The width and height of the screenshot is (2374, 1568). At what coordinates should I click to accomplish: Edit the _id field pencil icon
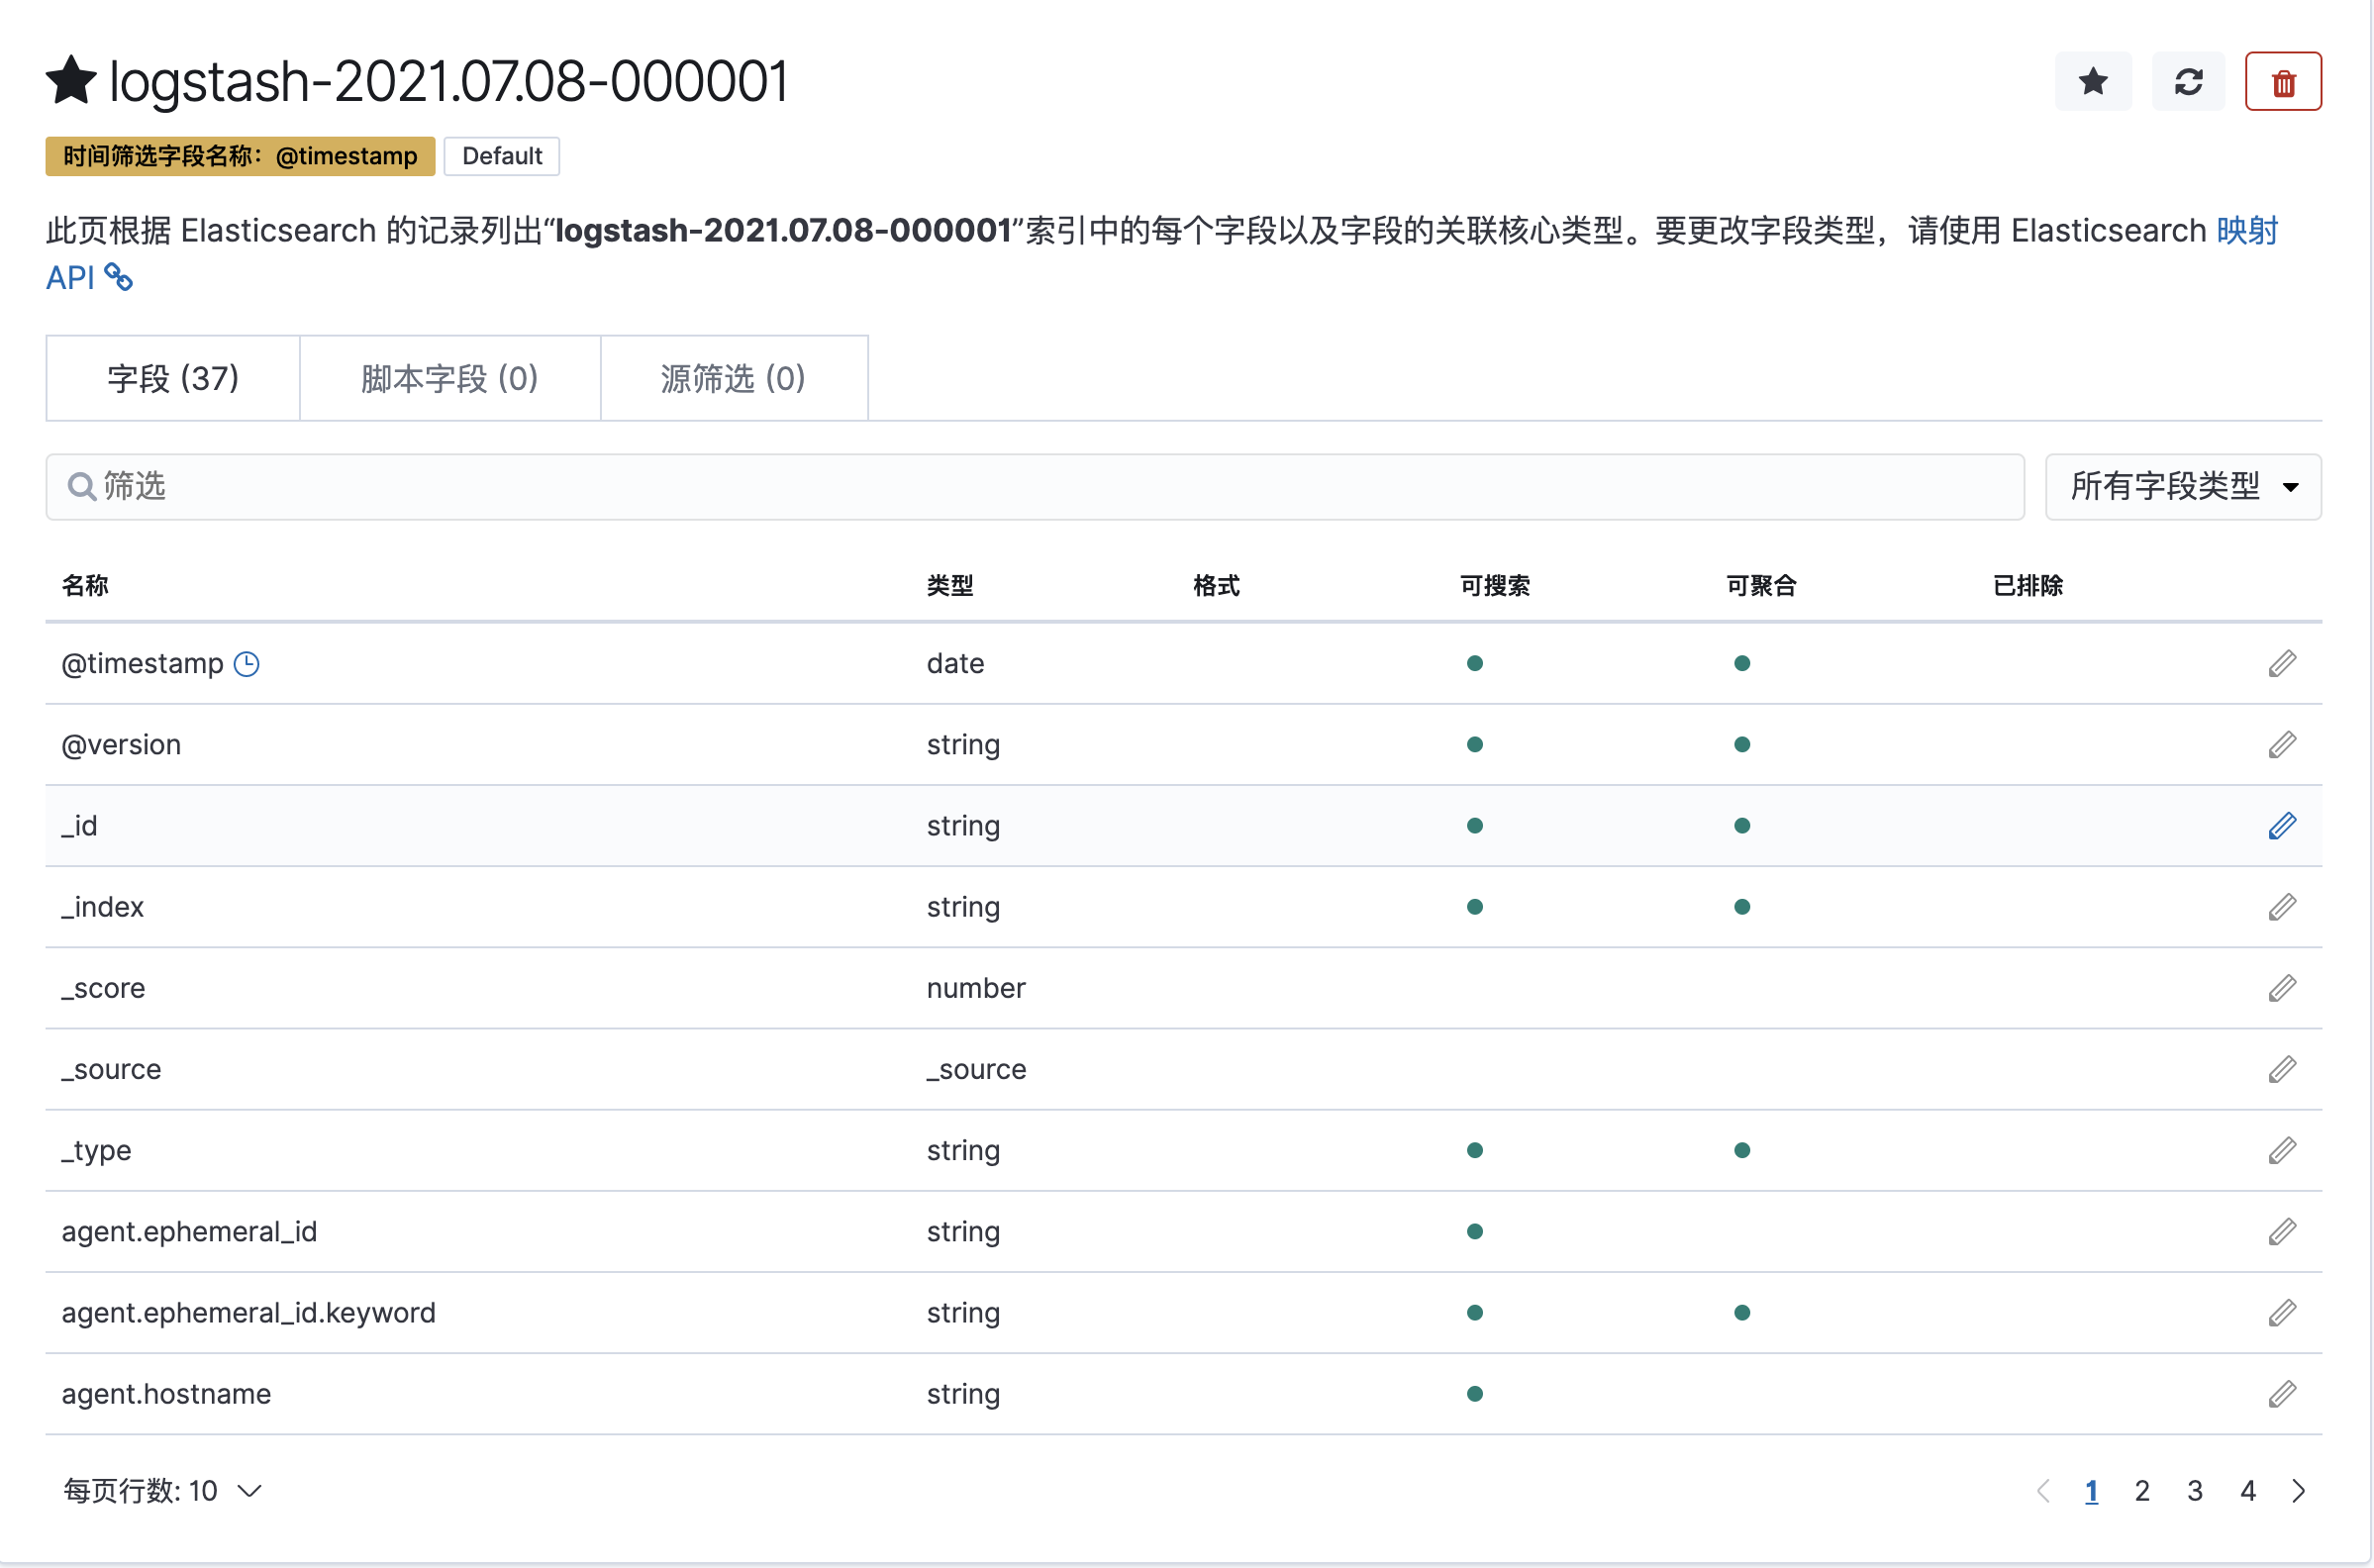click(x=2282, y=826)
